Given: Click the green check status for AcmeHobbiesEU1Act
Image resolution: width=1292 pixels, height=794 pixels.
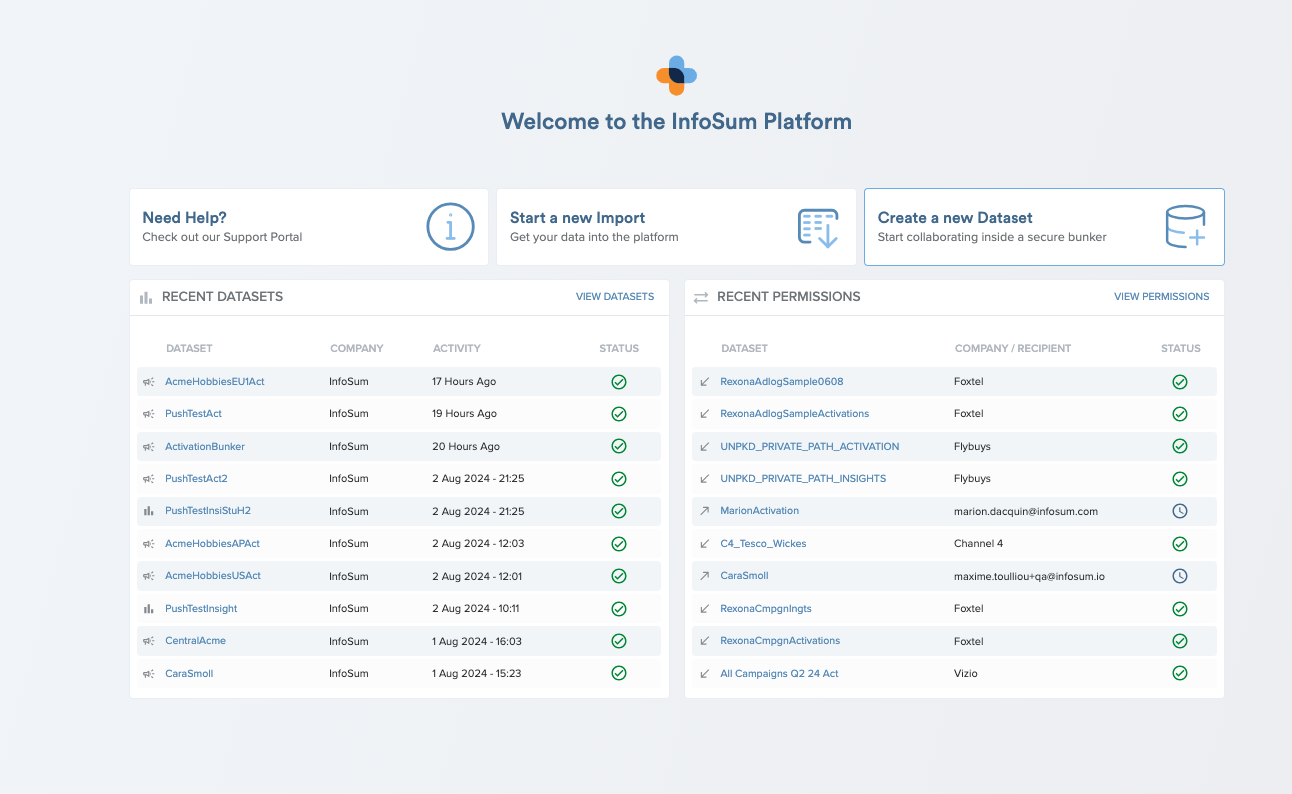Looking at the screenshot, I should tap(619, 382).
